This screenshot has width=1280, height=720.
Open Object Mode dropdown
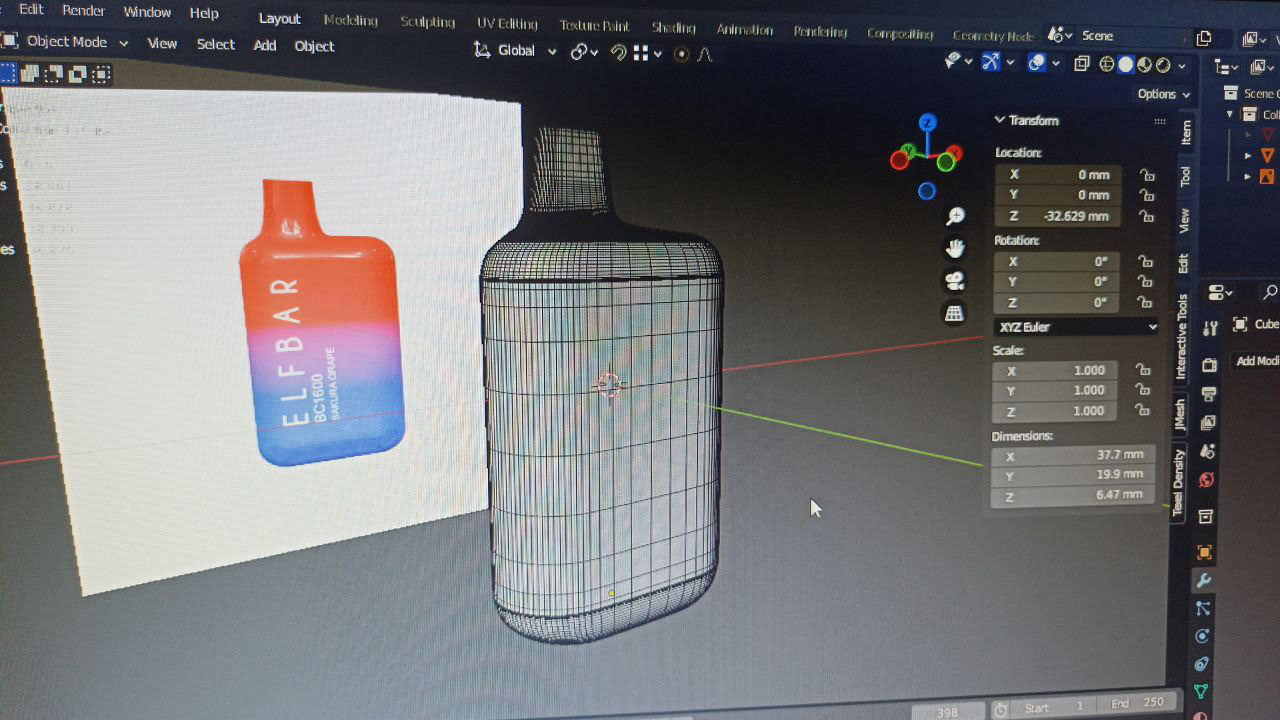tap(66, 42)
